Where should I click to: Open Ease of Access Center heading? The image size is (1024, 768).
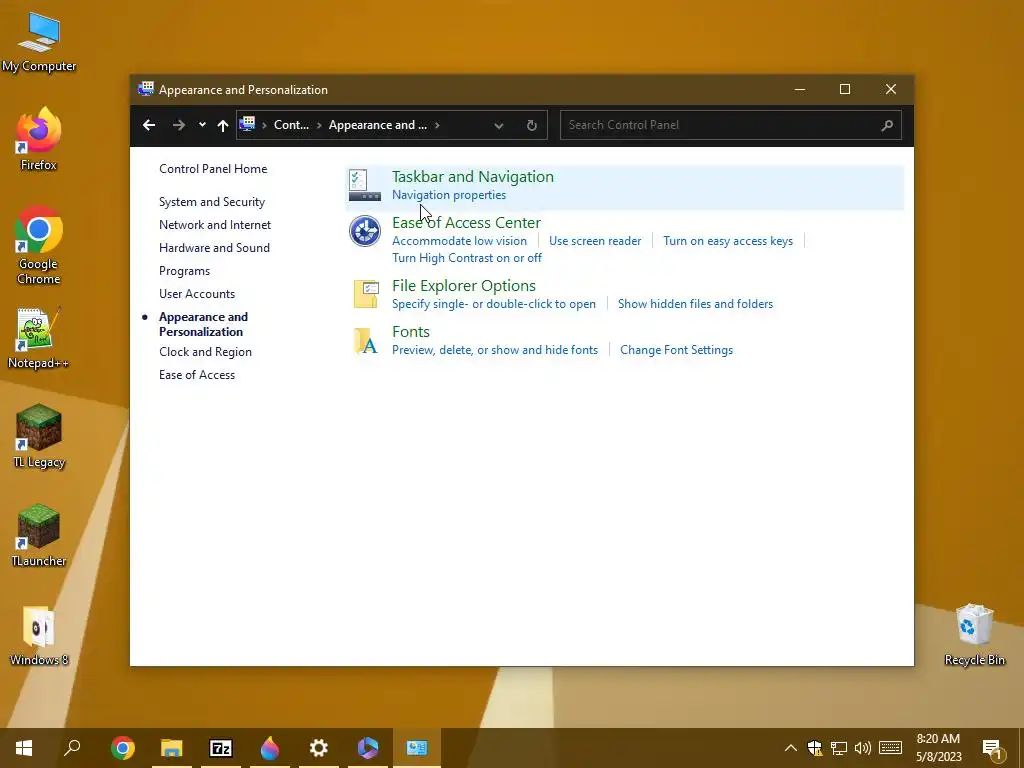[x=466, y=223]
